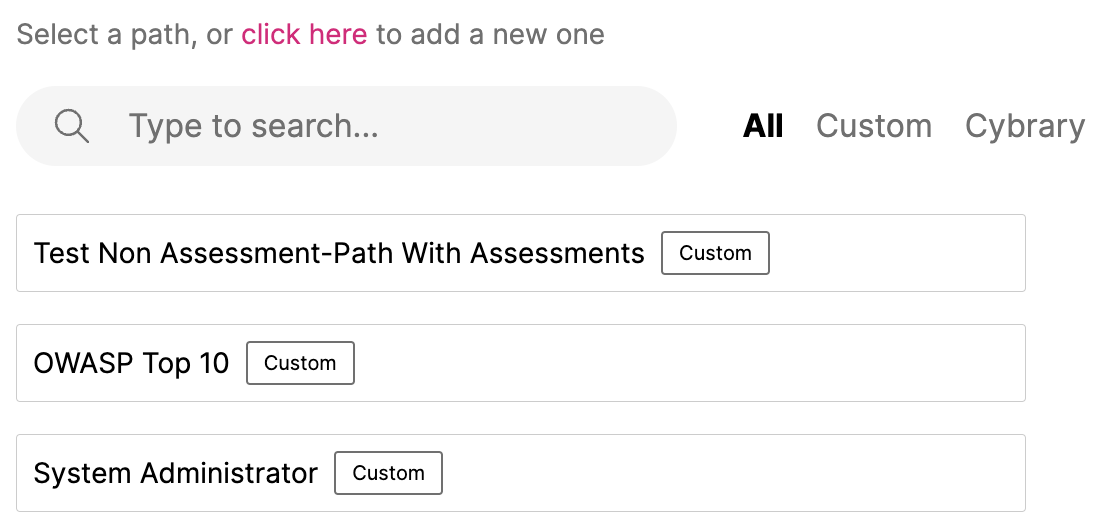
Task: Click the Custom badge next to OWASP Top 10
Action: [300, 363]
